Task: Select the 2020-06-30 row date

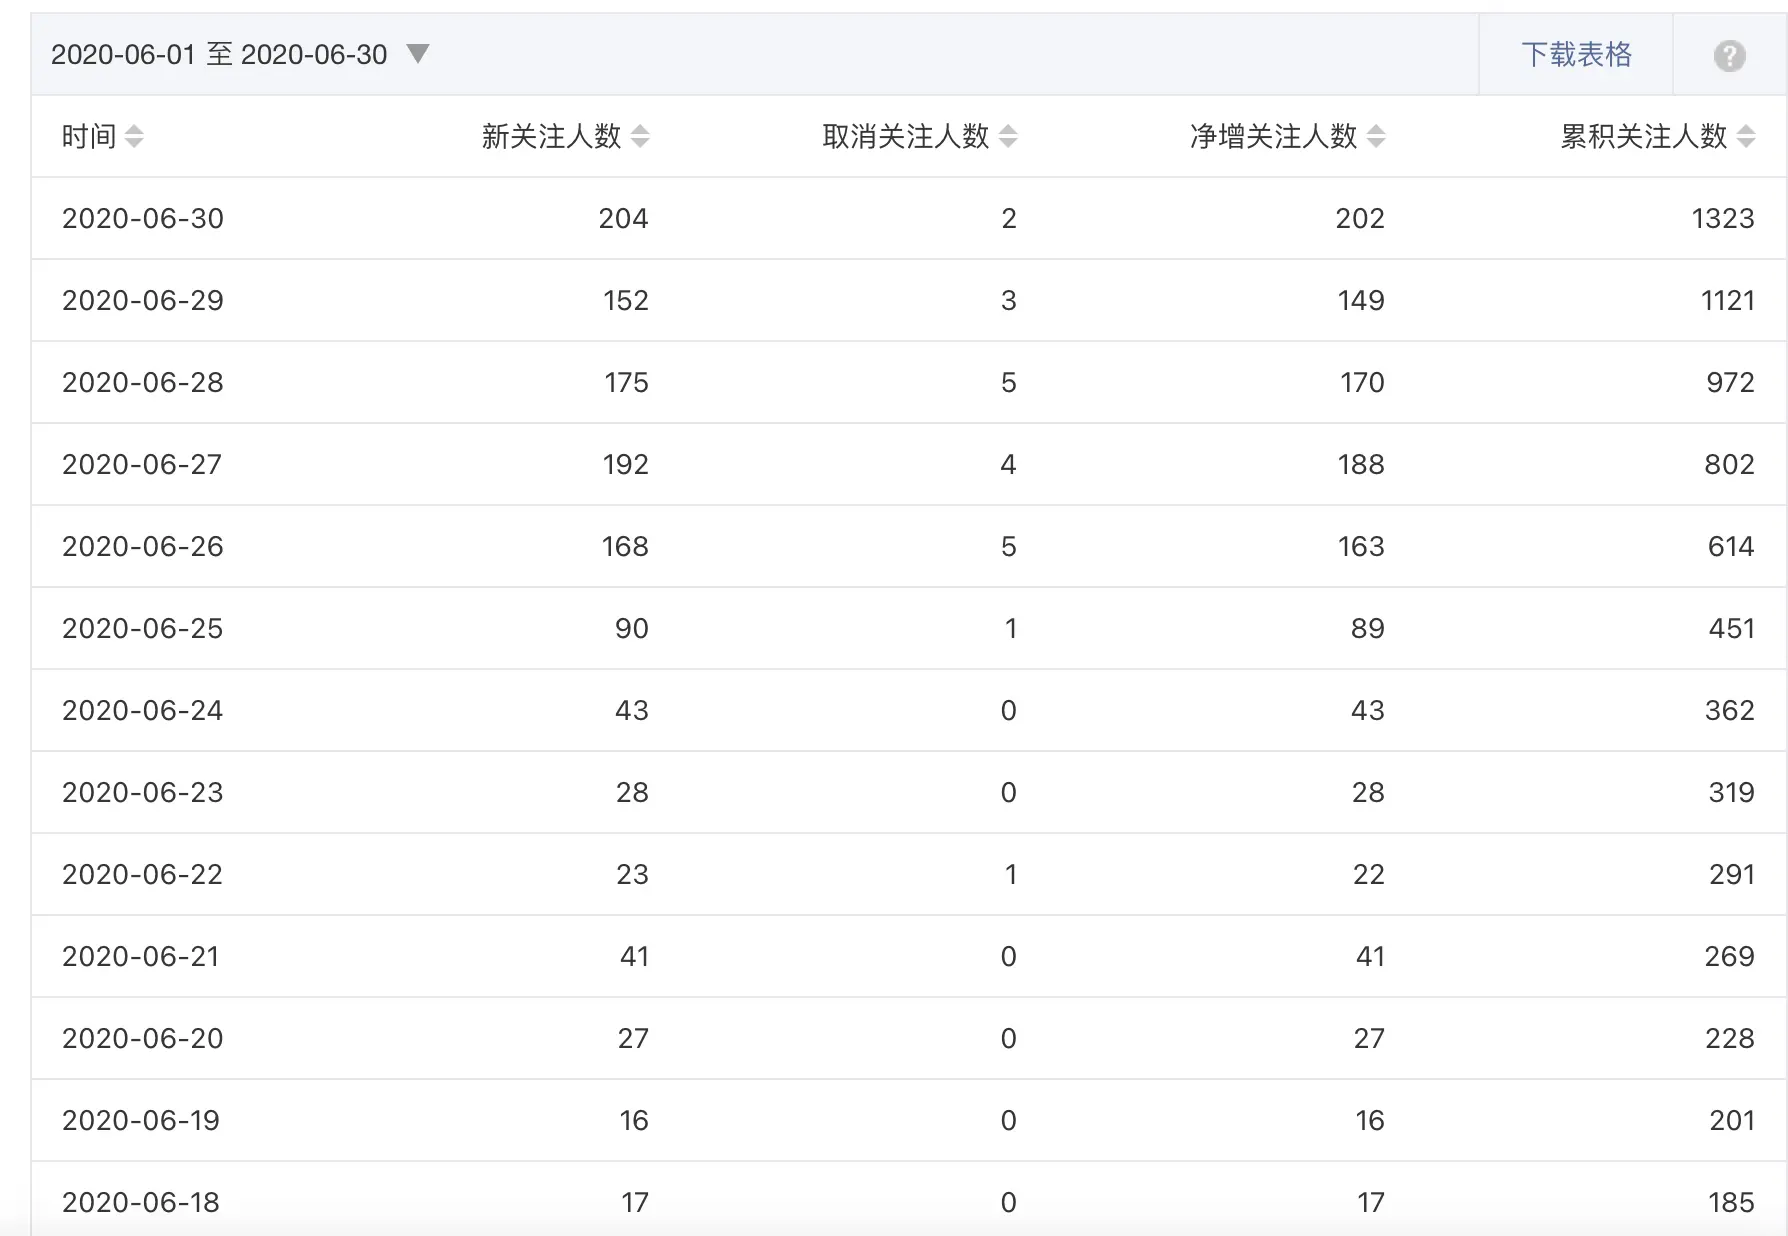Action: [x=143, y=219]
